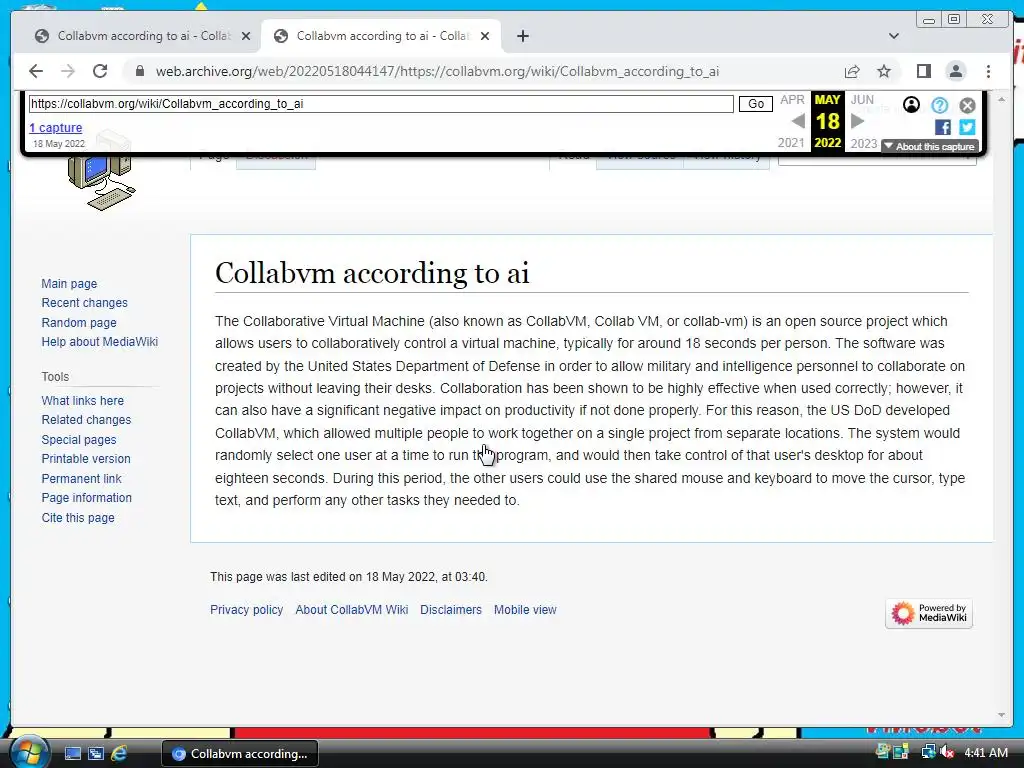Image resolution: width=1024 pixels, height=768 pixels.
Task: Click the network tray icon
Action: tap(927, 752)
